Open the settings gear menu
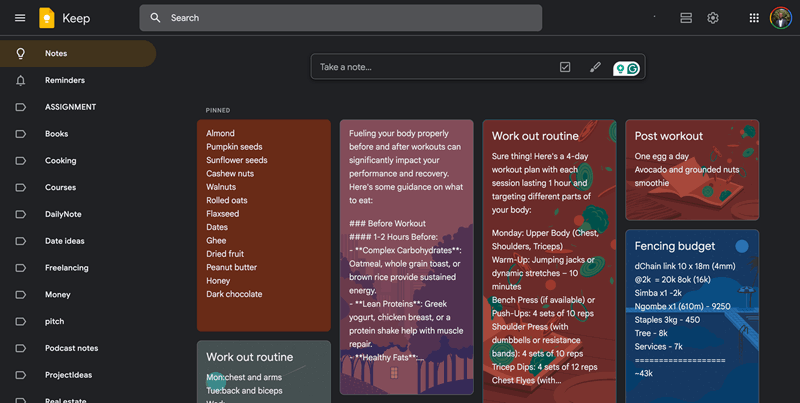Viewport: 800px width, 403px height. point(713,18)
